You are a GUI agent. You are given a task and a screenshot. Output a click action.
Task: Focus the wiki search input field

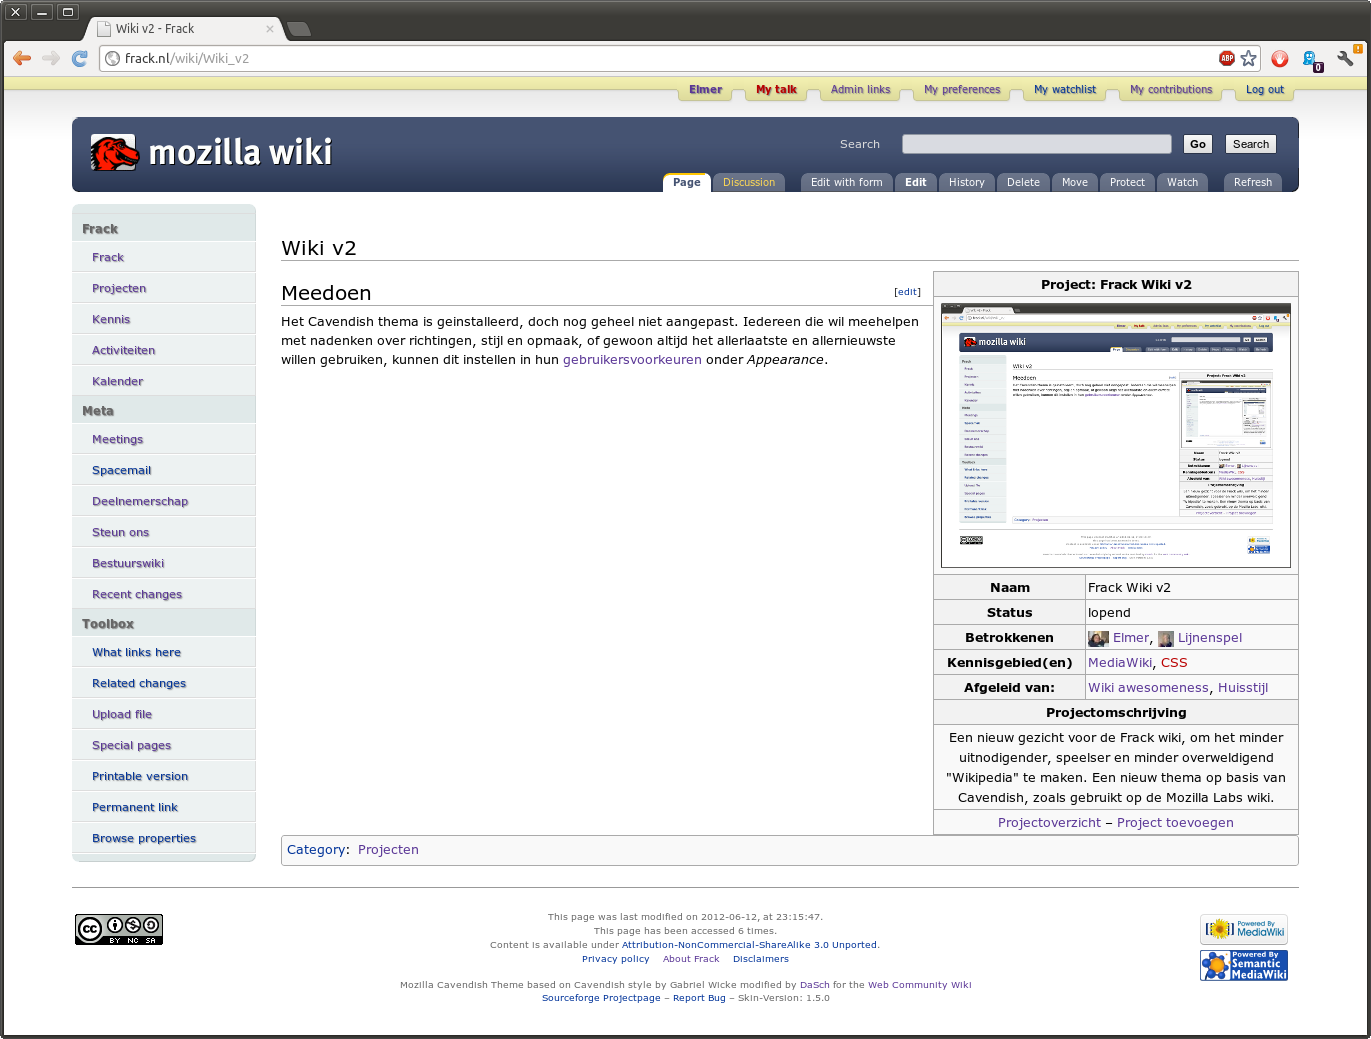[x=1037, y=144]
